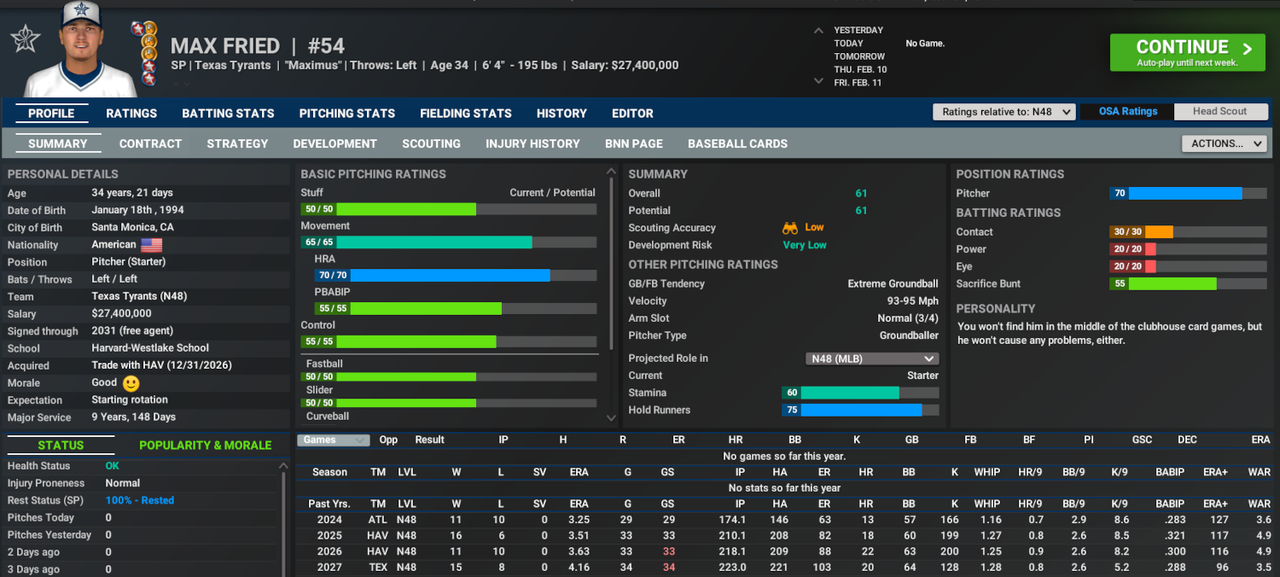Click the Stamina rating bar
1280x577 pixels.
pos(860,393)
